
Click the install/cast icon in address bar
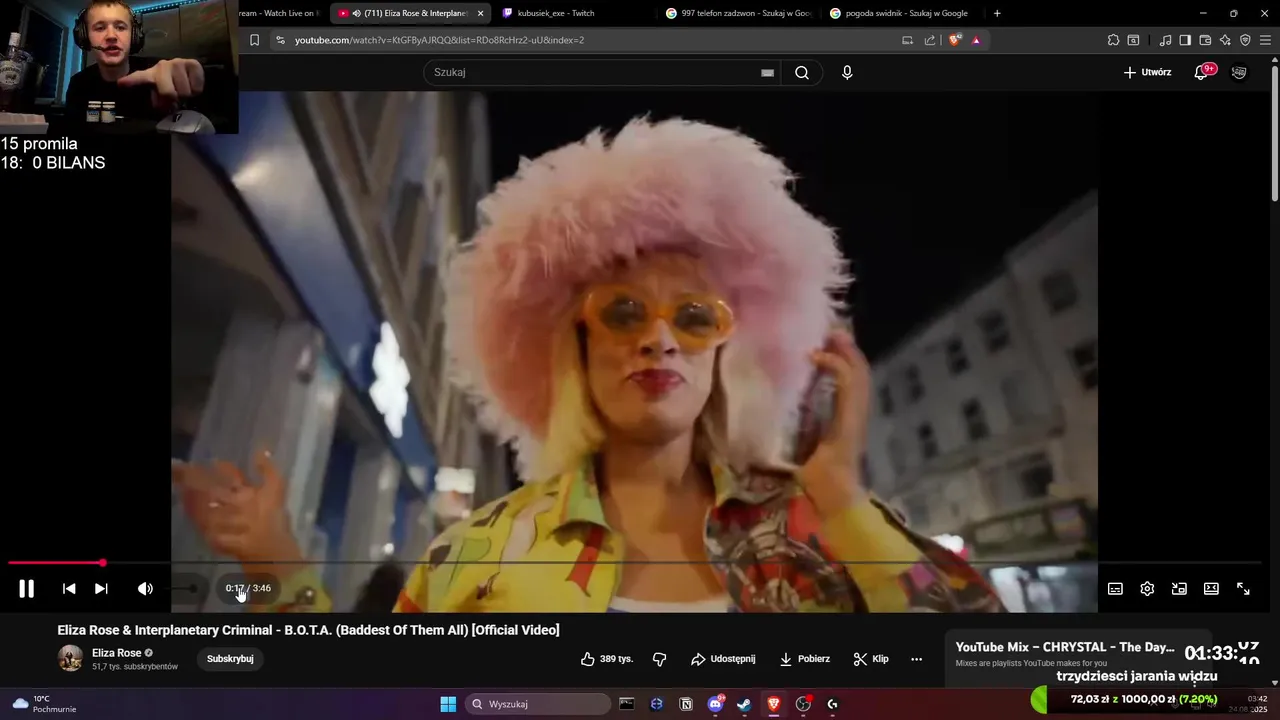[x=907, y=40]
